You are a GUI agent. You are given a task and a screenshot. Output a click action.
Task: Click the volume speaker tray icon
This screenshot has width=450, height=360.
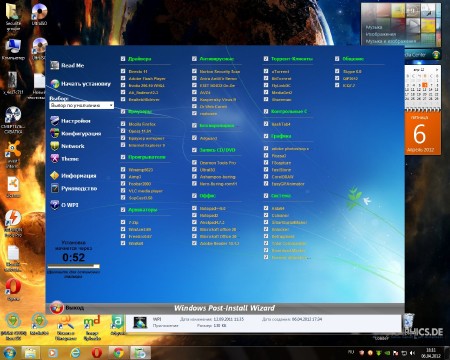click(x=412, y=353)
